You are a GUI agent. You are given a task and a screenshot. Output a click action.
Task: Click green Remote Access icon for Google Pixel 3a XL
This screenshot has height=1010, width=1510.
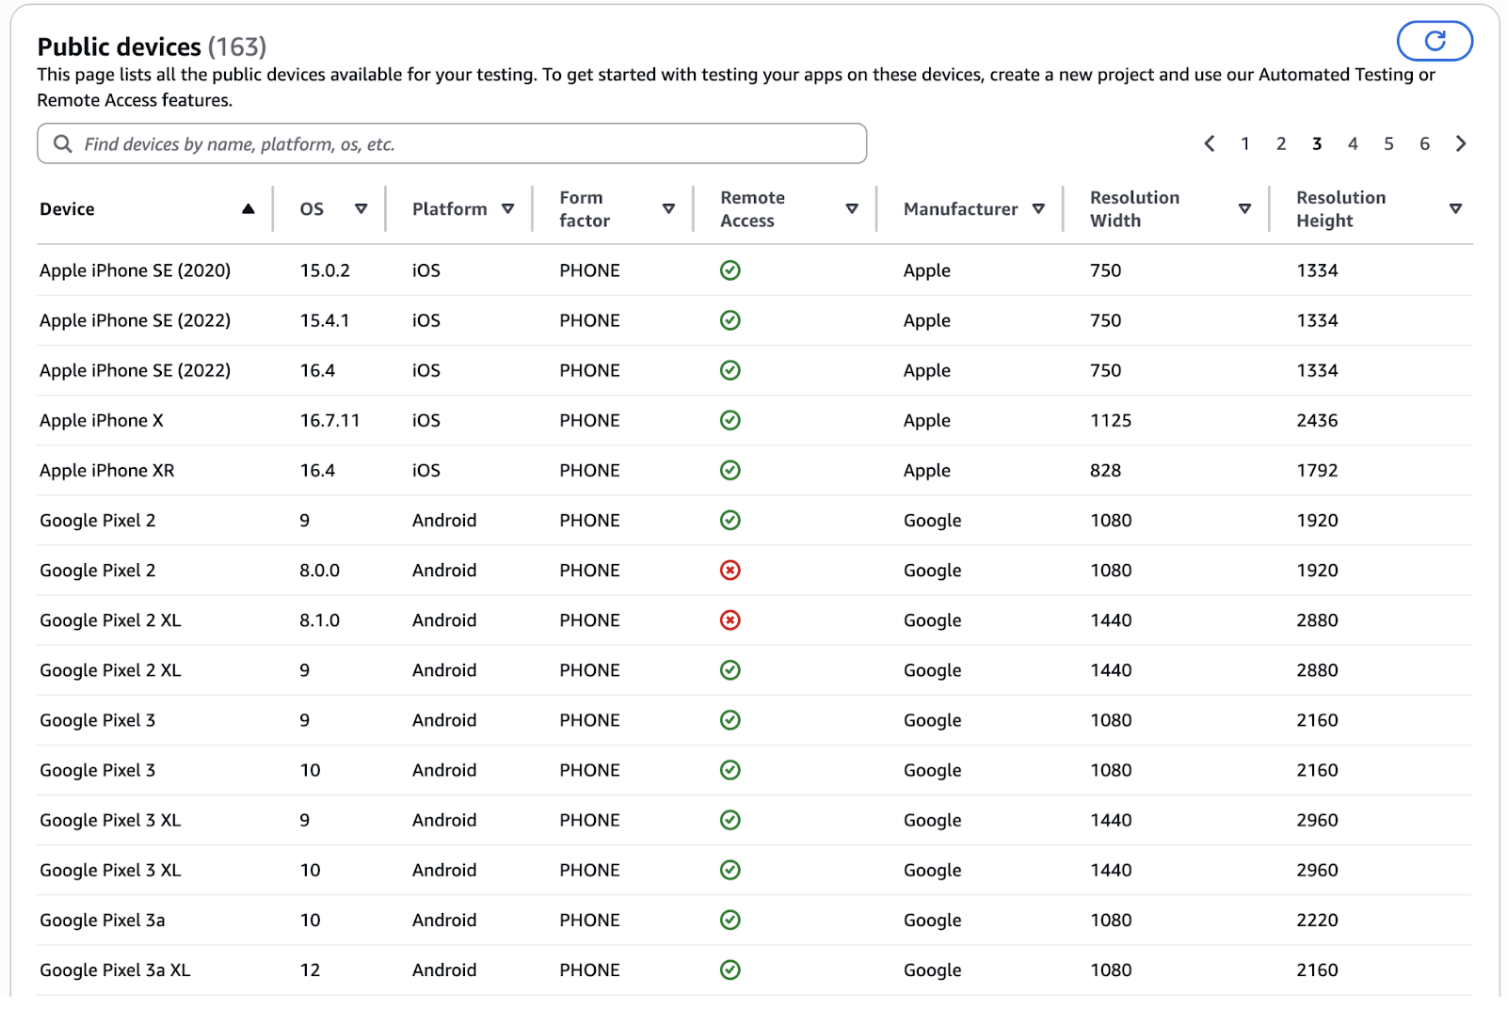click(x=730, y=969)
